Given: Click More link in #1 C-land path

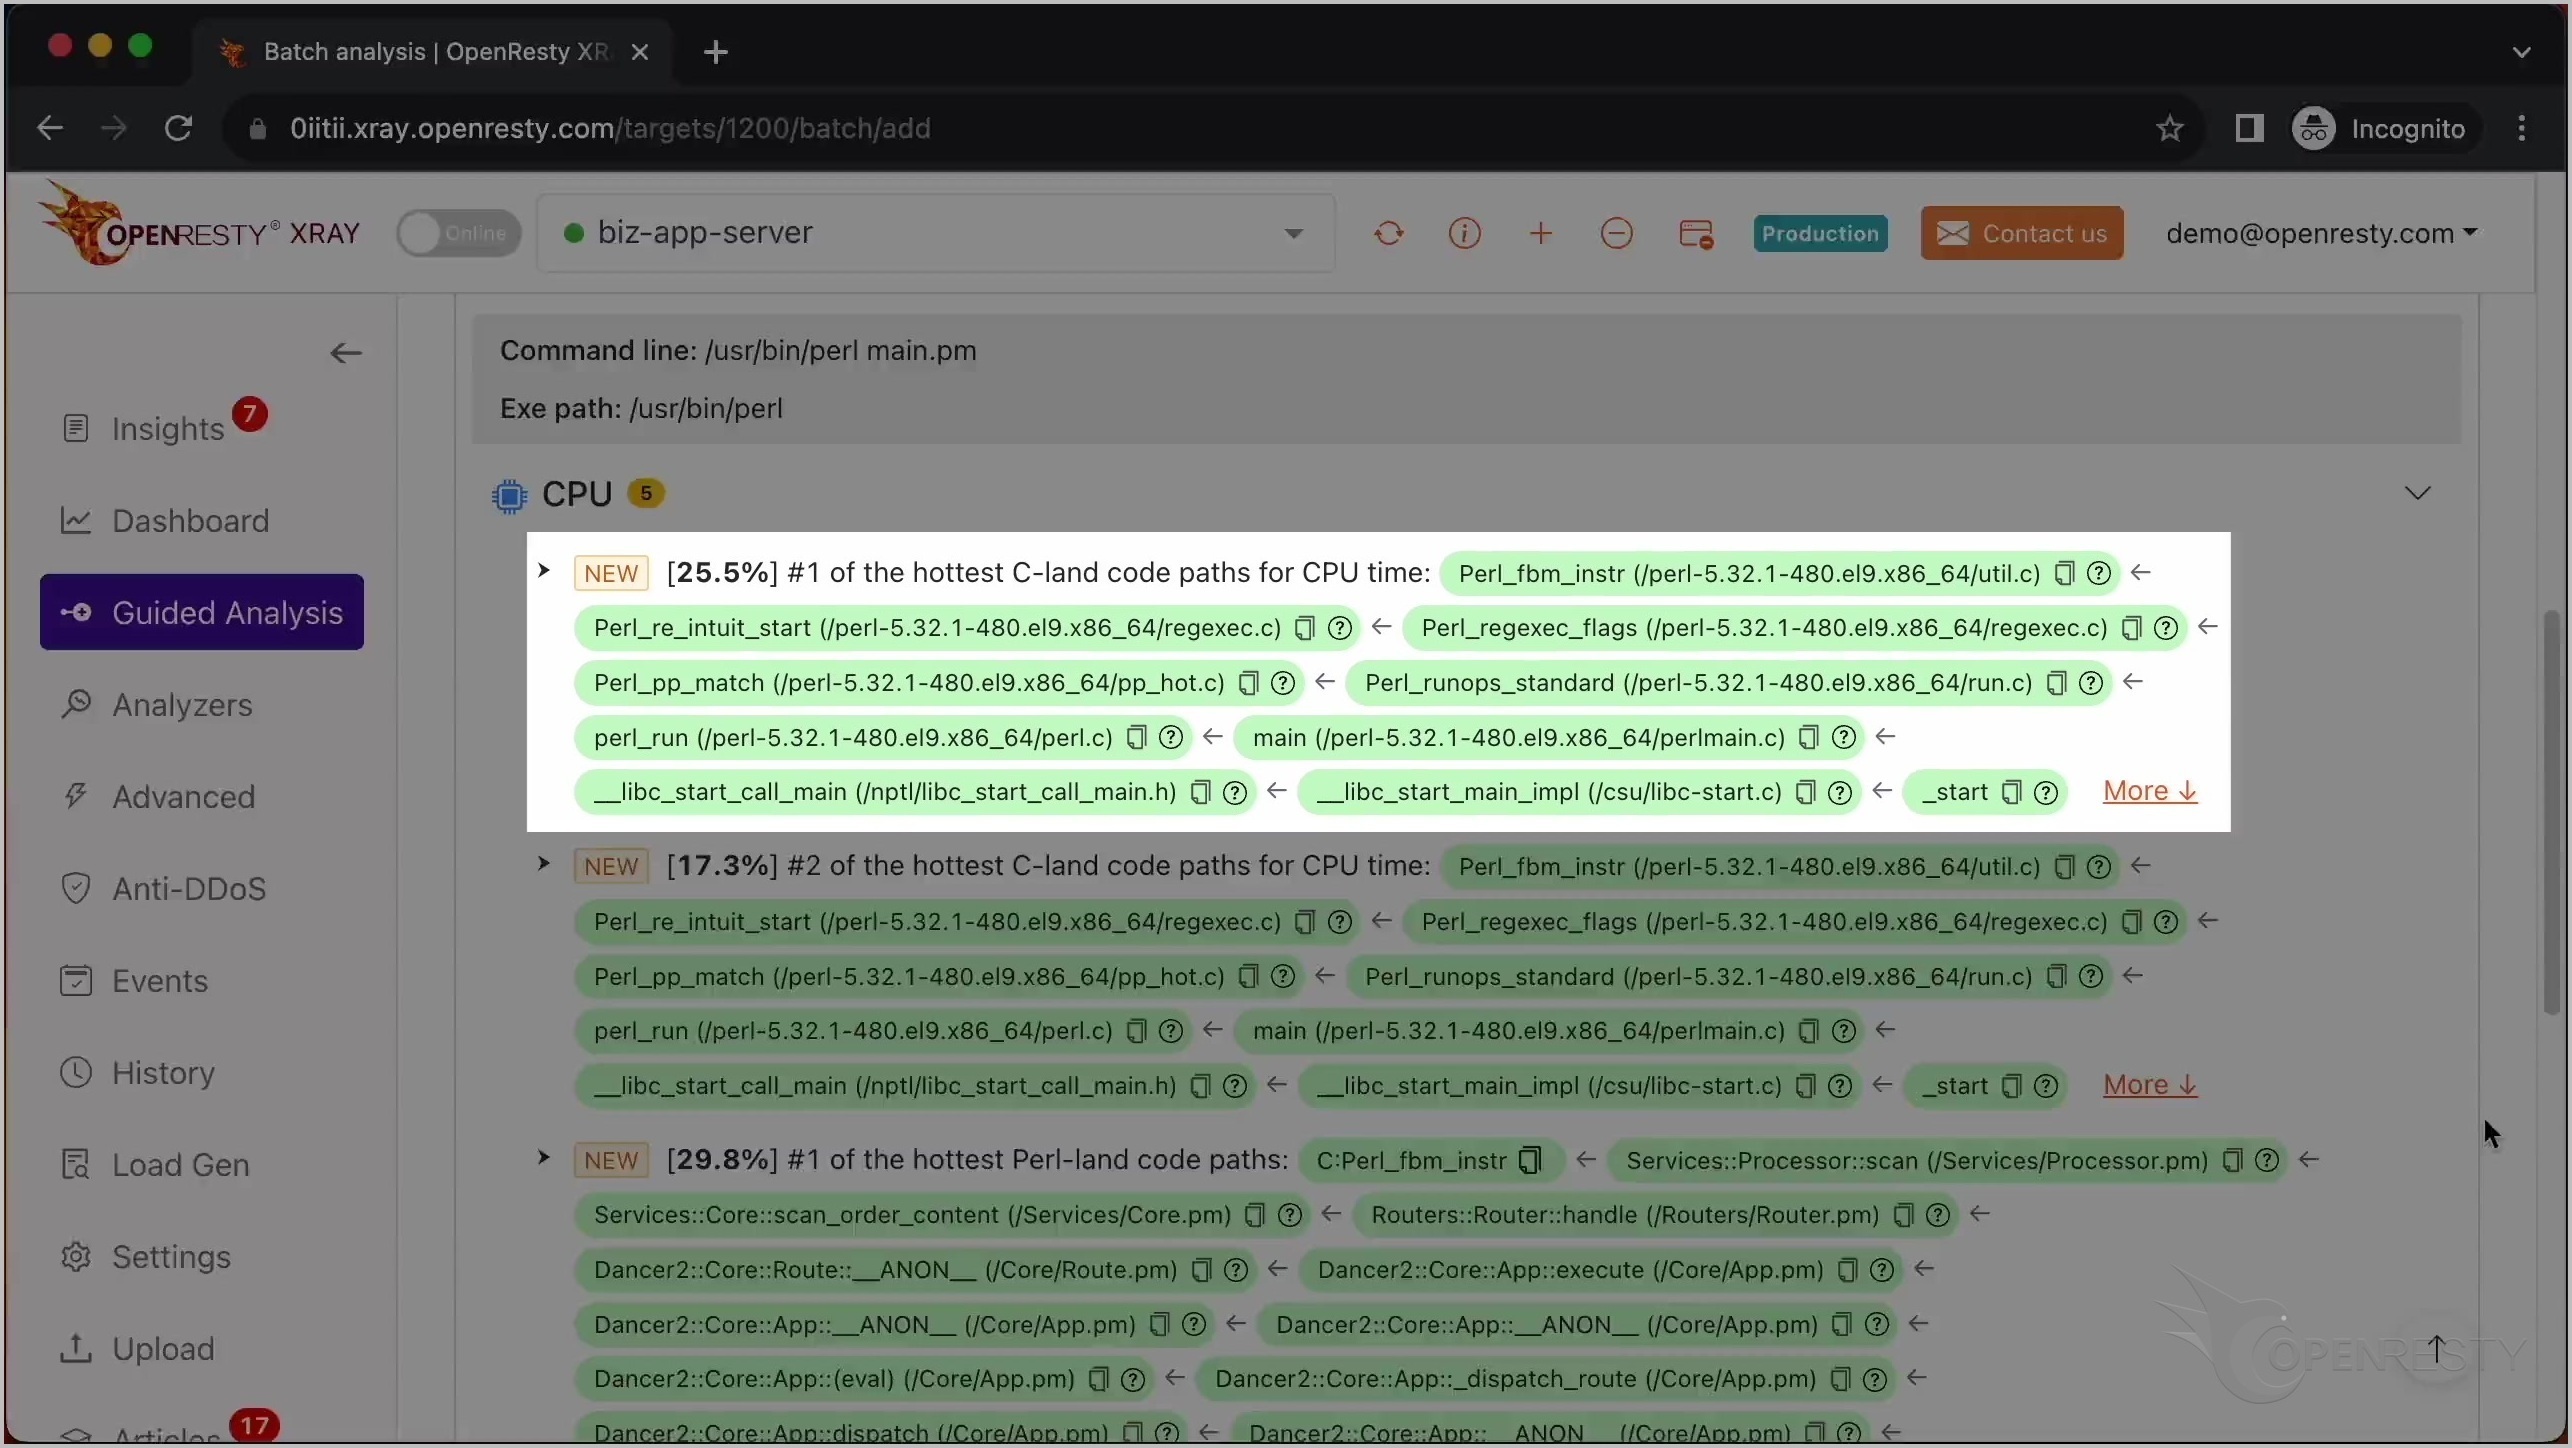Looking at the screenshot, I should pos(2149,791).
